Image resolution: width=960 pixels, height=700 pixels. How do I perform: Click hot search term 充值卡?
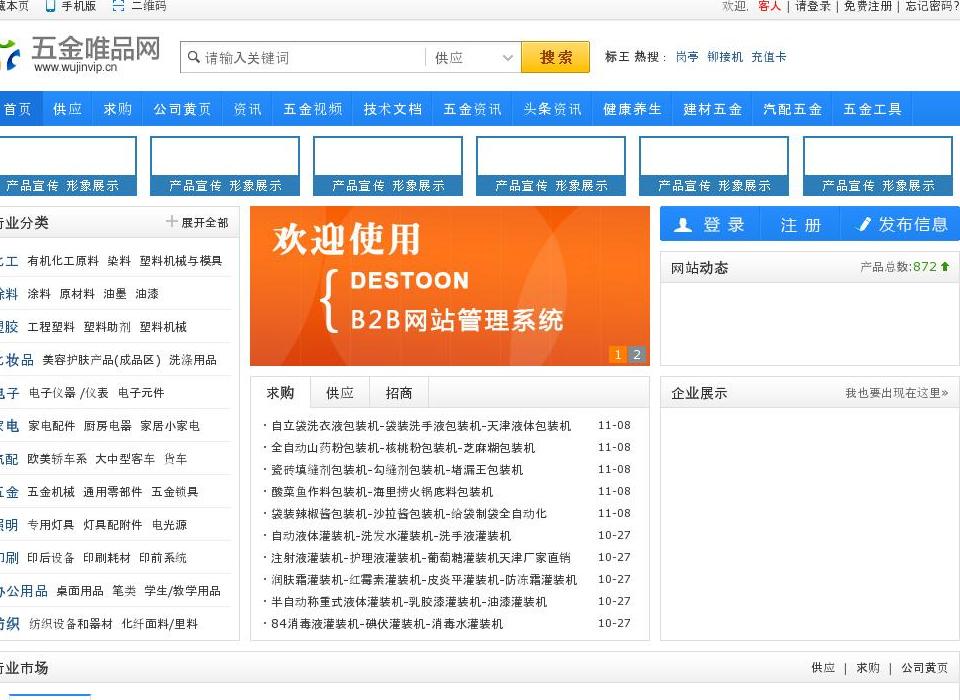click(x=768, y=57)
